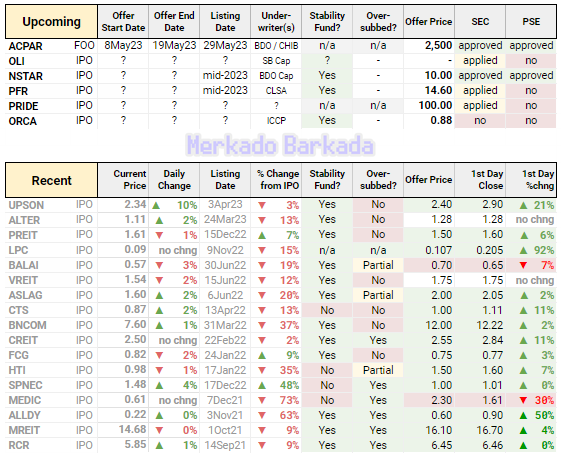Click the SB Cap underwriter cell

click(276, 61)
